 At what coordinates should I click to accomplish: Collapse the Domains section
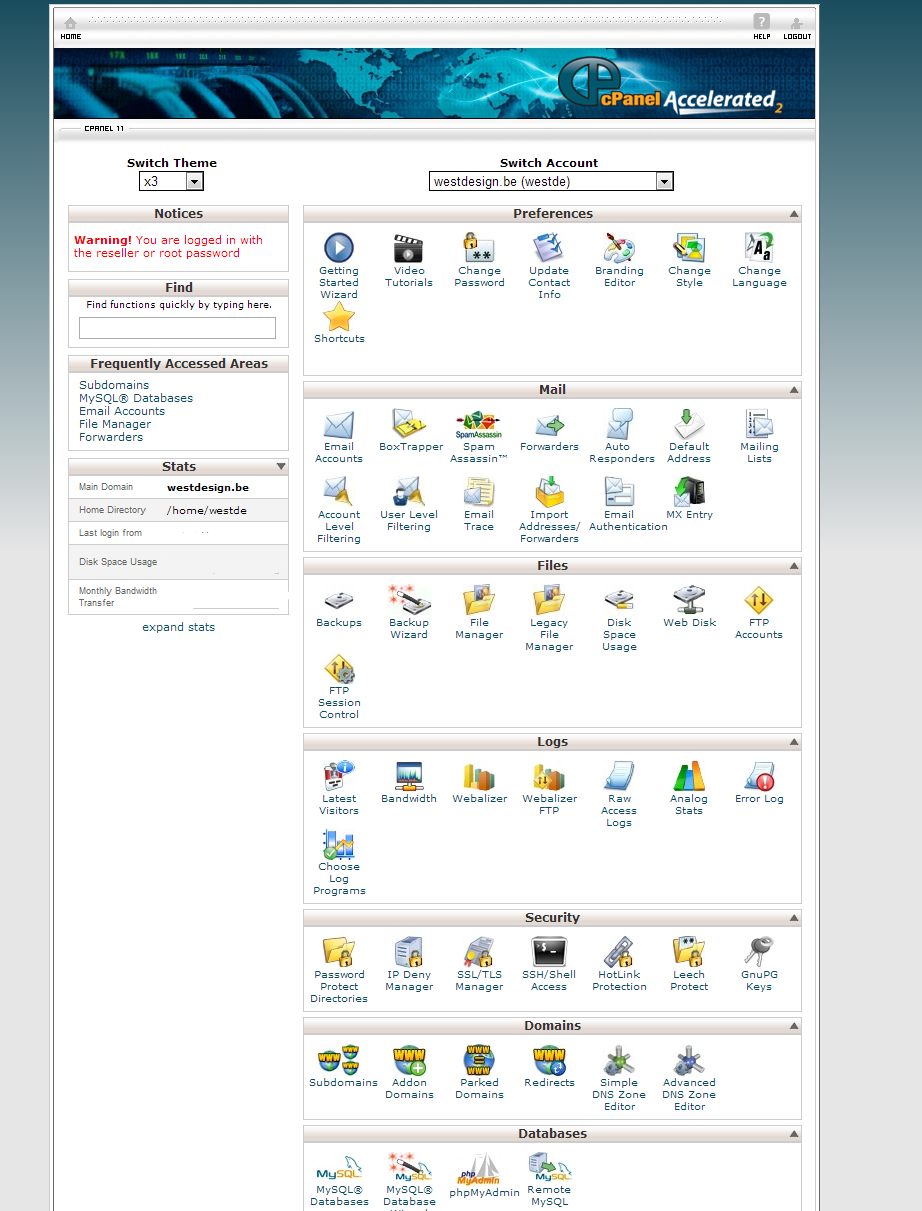[x=794, y=1026]
